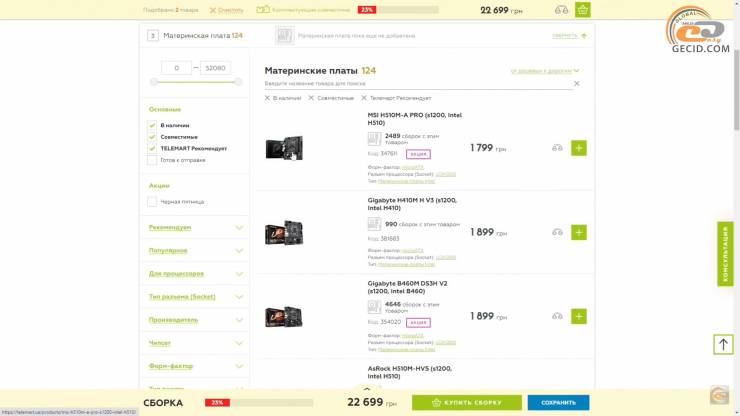
Task: Click the 'Купить сборку' button
Action: coord(467,403)
